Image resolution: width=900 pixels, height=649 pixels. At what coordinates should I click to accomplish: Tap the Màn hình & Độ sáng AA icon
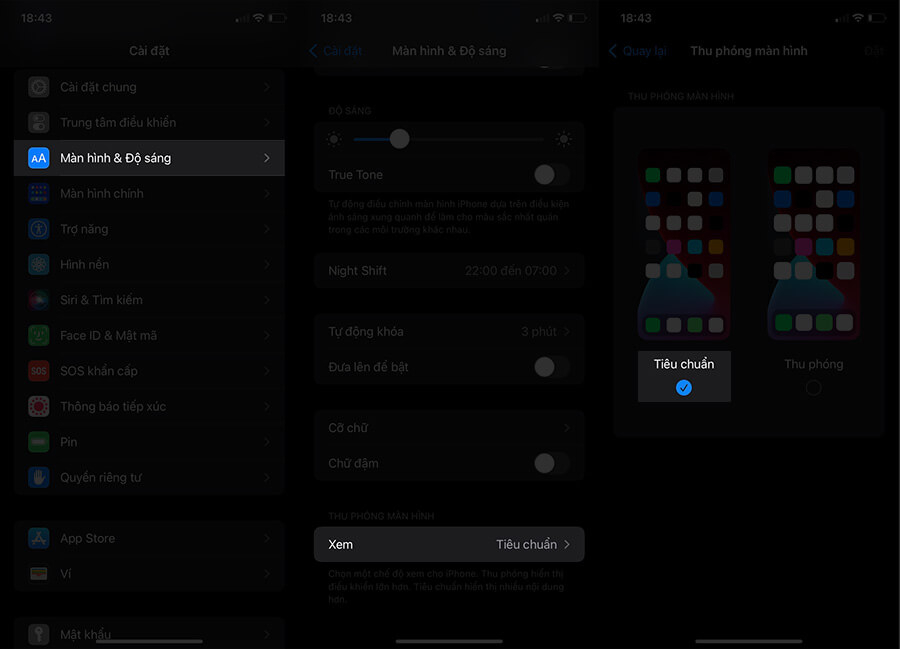pyautogui.click(x=39, y=158)
